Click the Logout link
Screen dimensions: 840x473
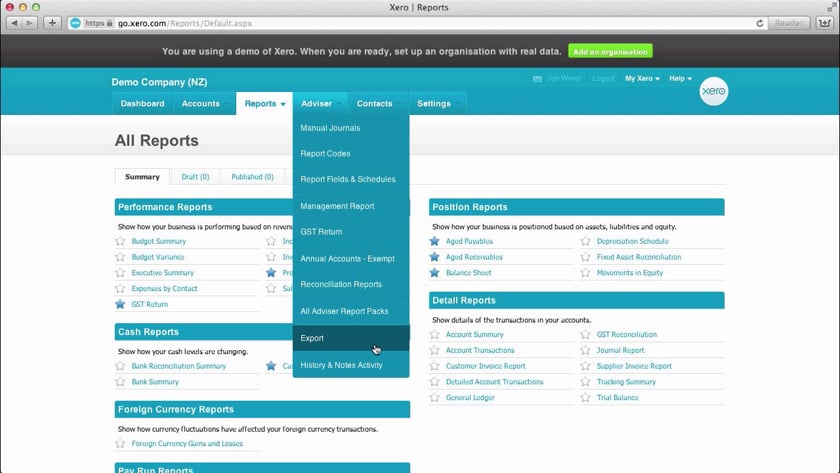tap(603, 78)
